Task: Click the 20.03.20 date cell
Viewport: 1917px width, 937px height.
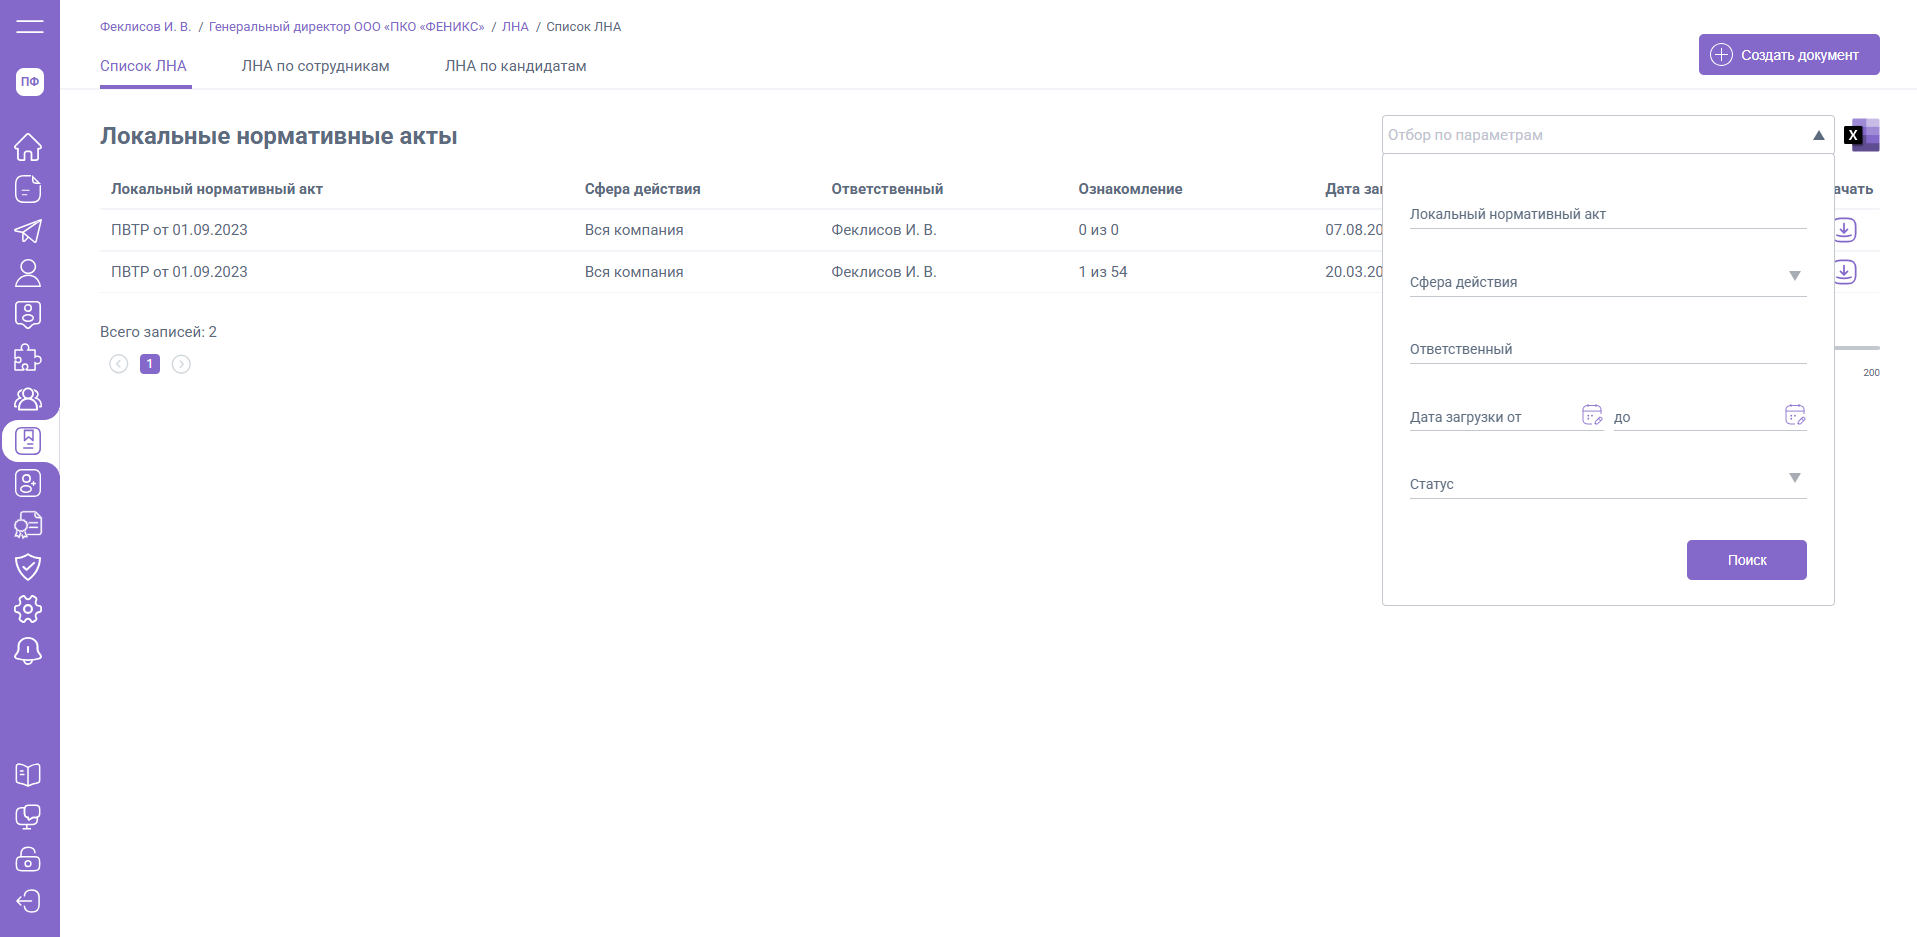Action: pyautogui.click(x=1353, y=272)
